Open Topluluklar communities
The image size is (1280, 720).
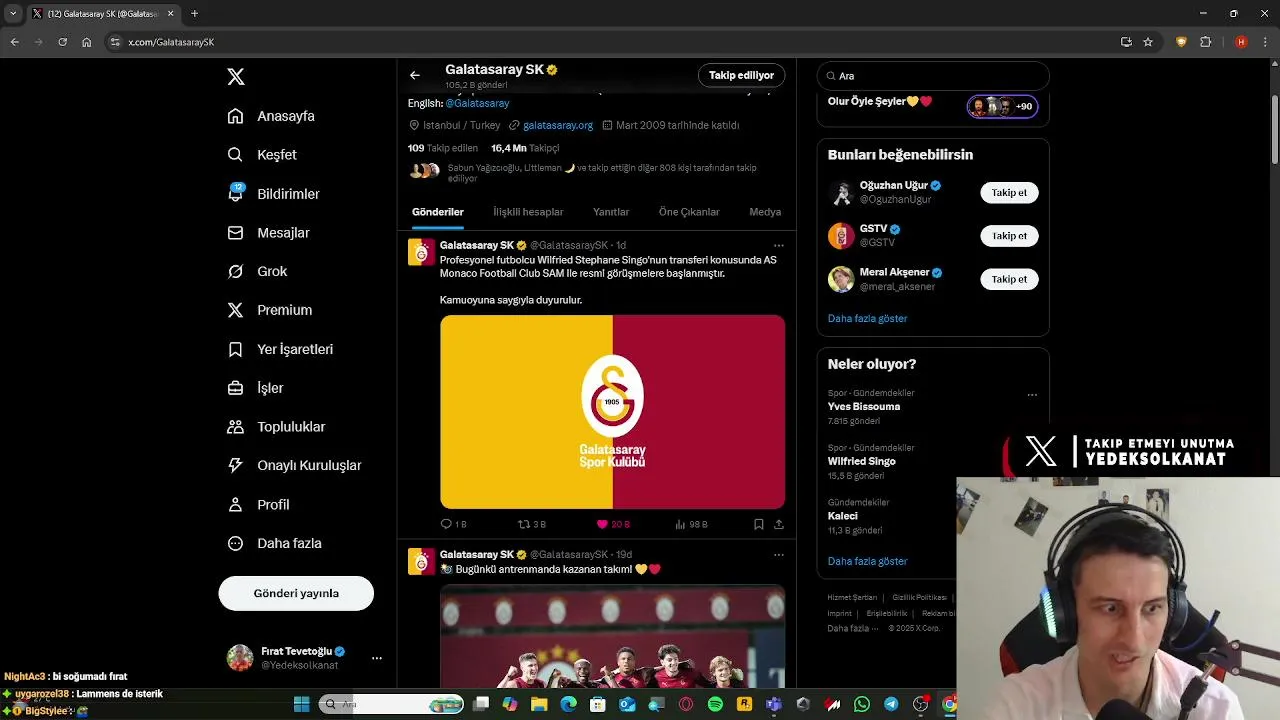tap(276, 427)
